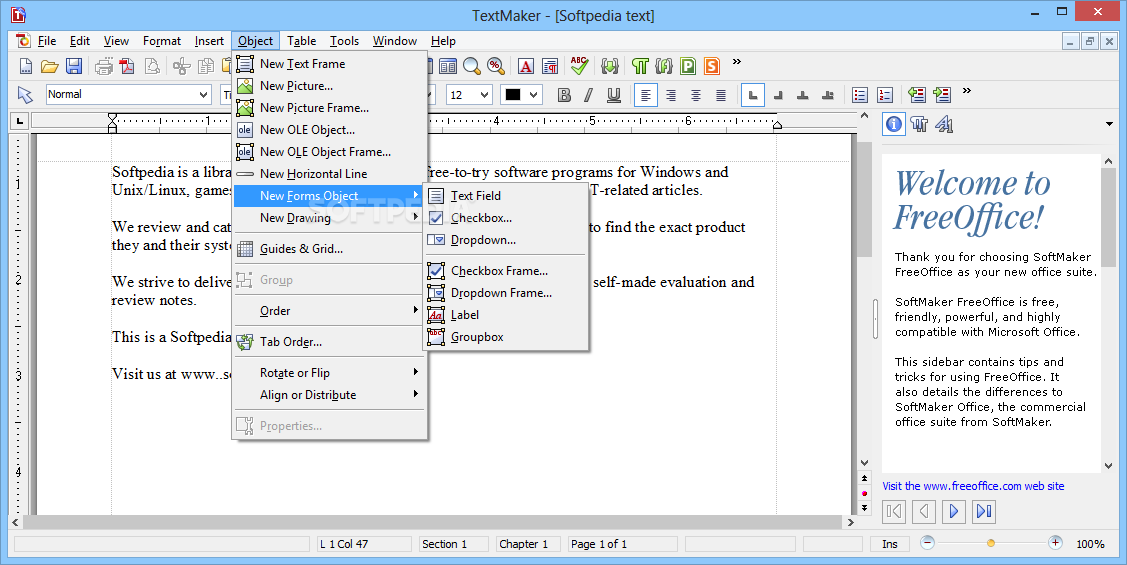Decrease the paragraph indent
This screenshot has height=565, width=1127.
click(916, 95)
